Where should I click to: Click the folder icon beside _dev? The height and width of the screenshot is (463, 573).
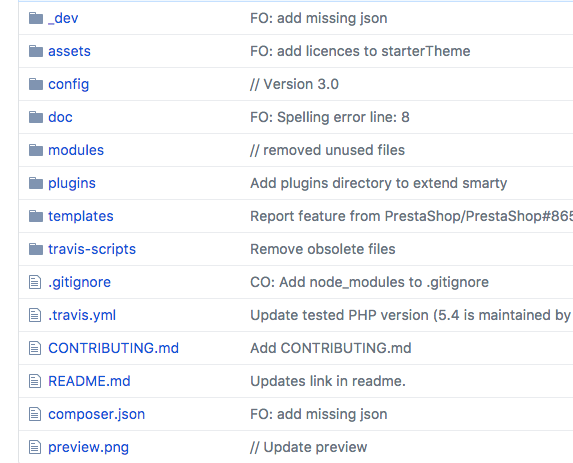pos(36,18)
